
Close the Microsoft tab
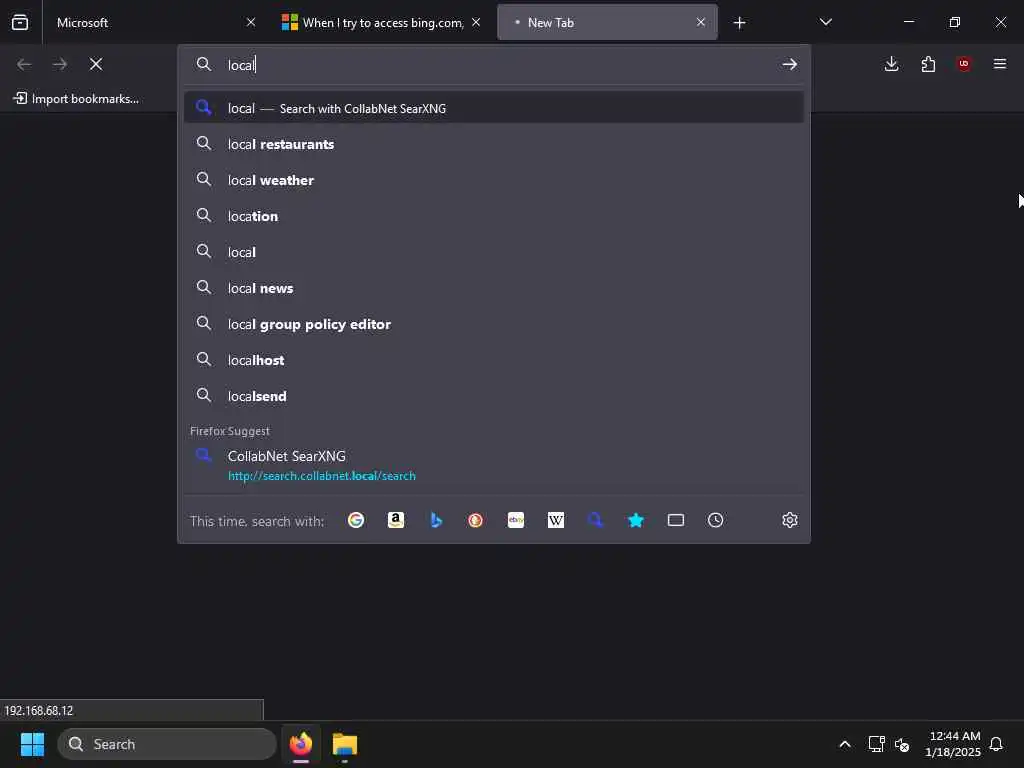251,22
